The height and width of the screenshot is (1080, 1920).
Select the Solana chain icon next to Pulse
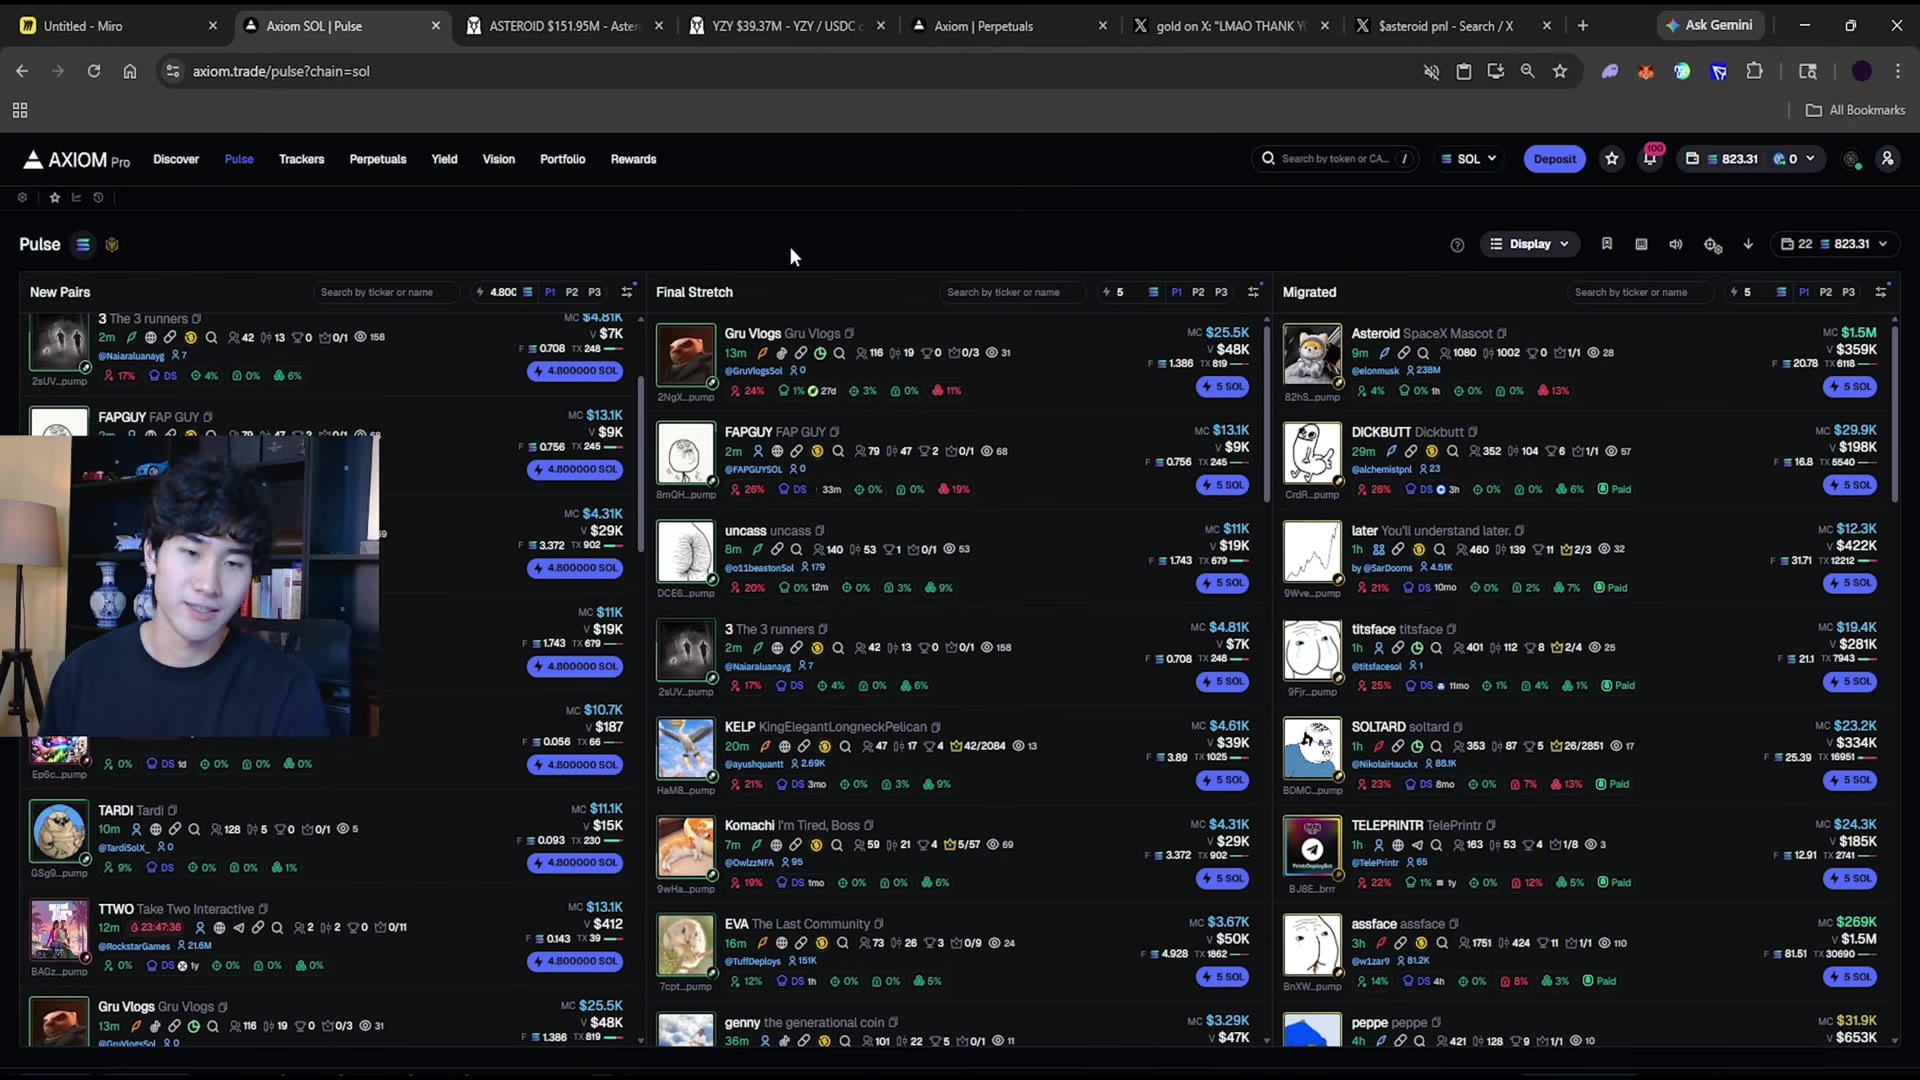[83, 245]
